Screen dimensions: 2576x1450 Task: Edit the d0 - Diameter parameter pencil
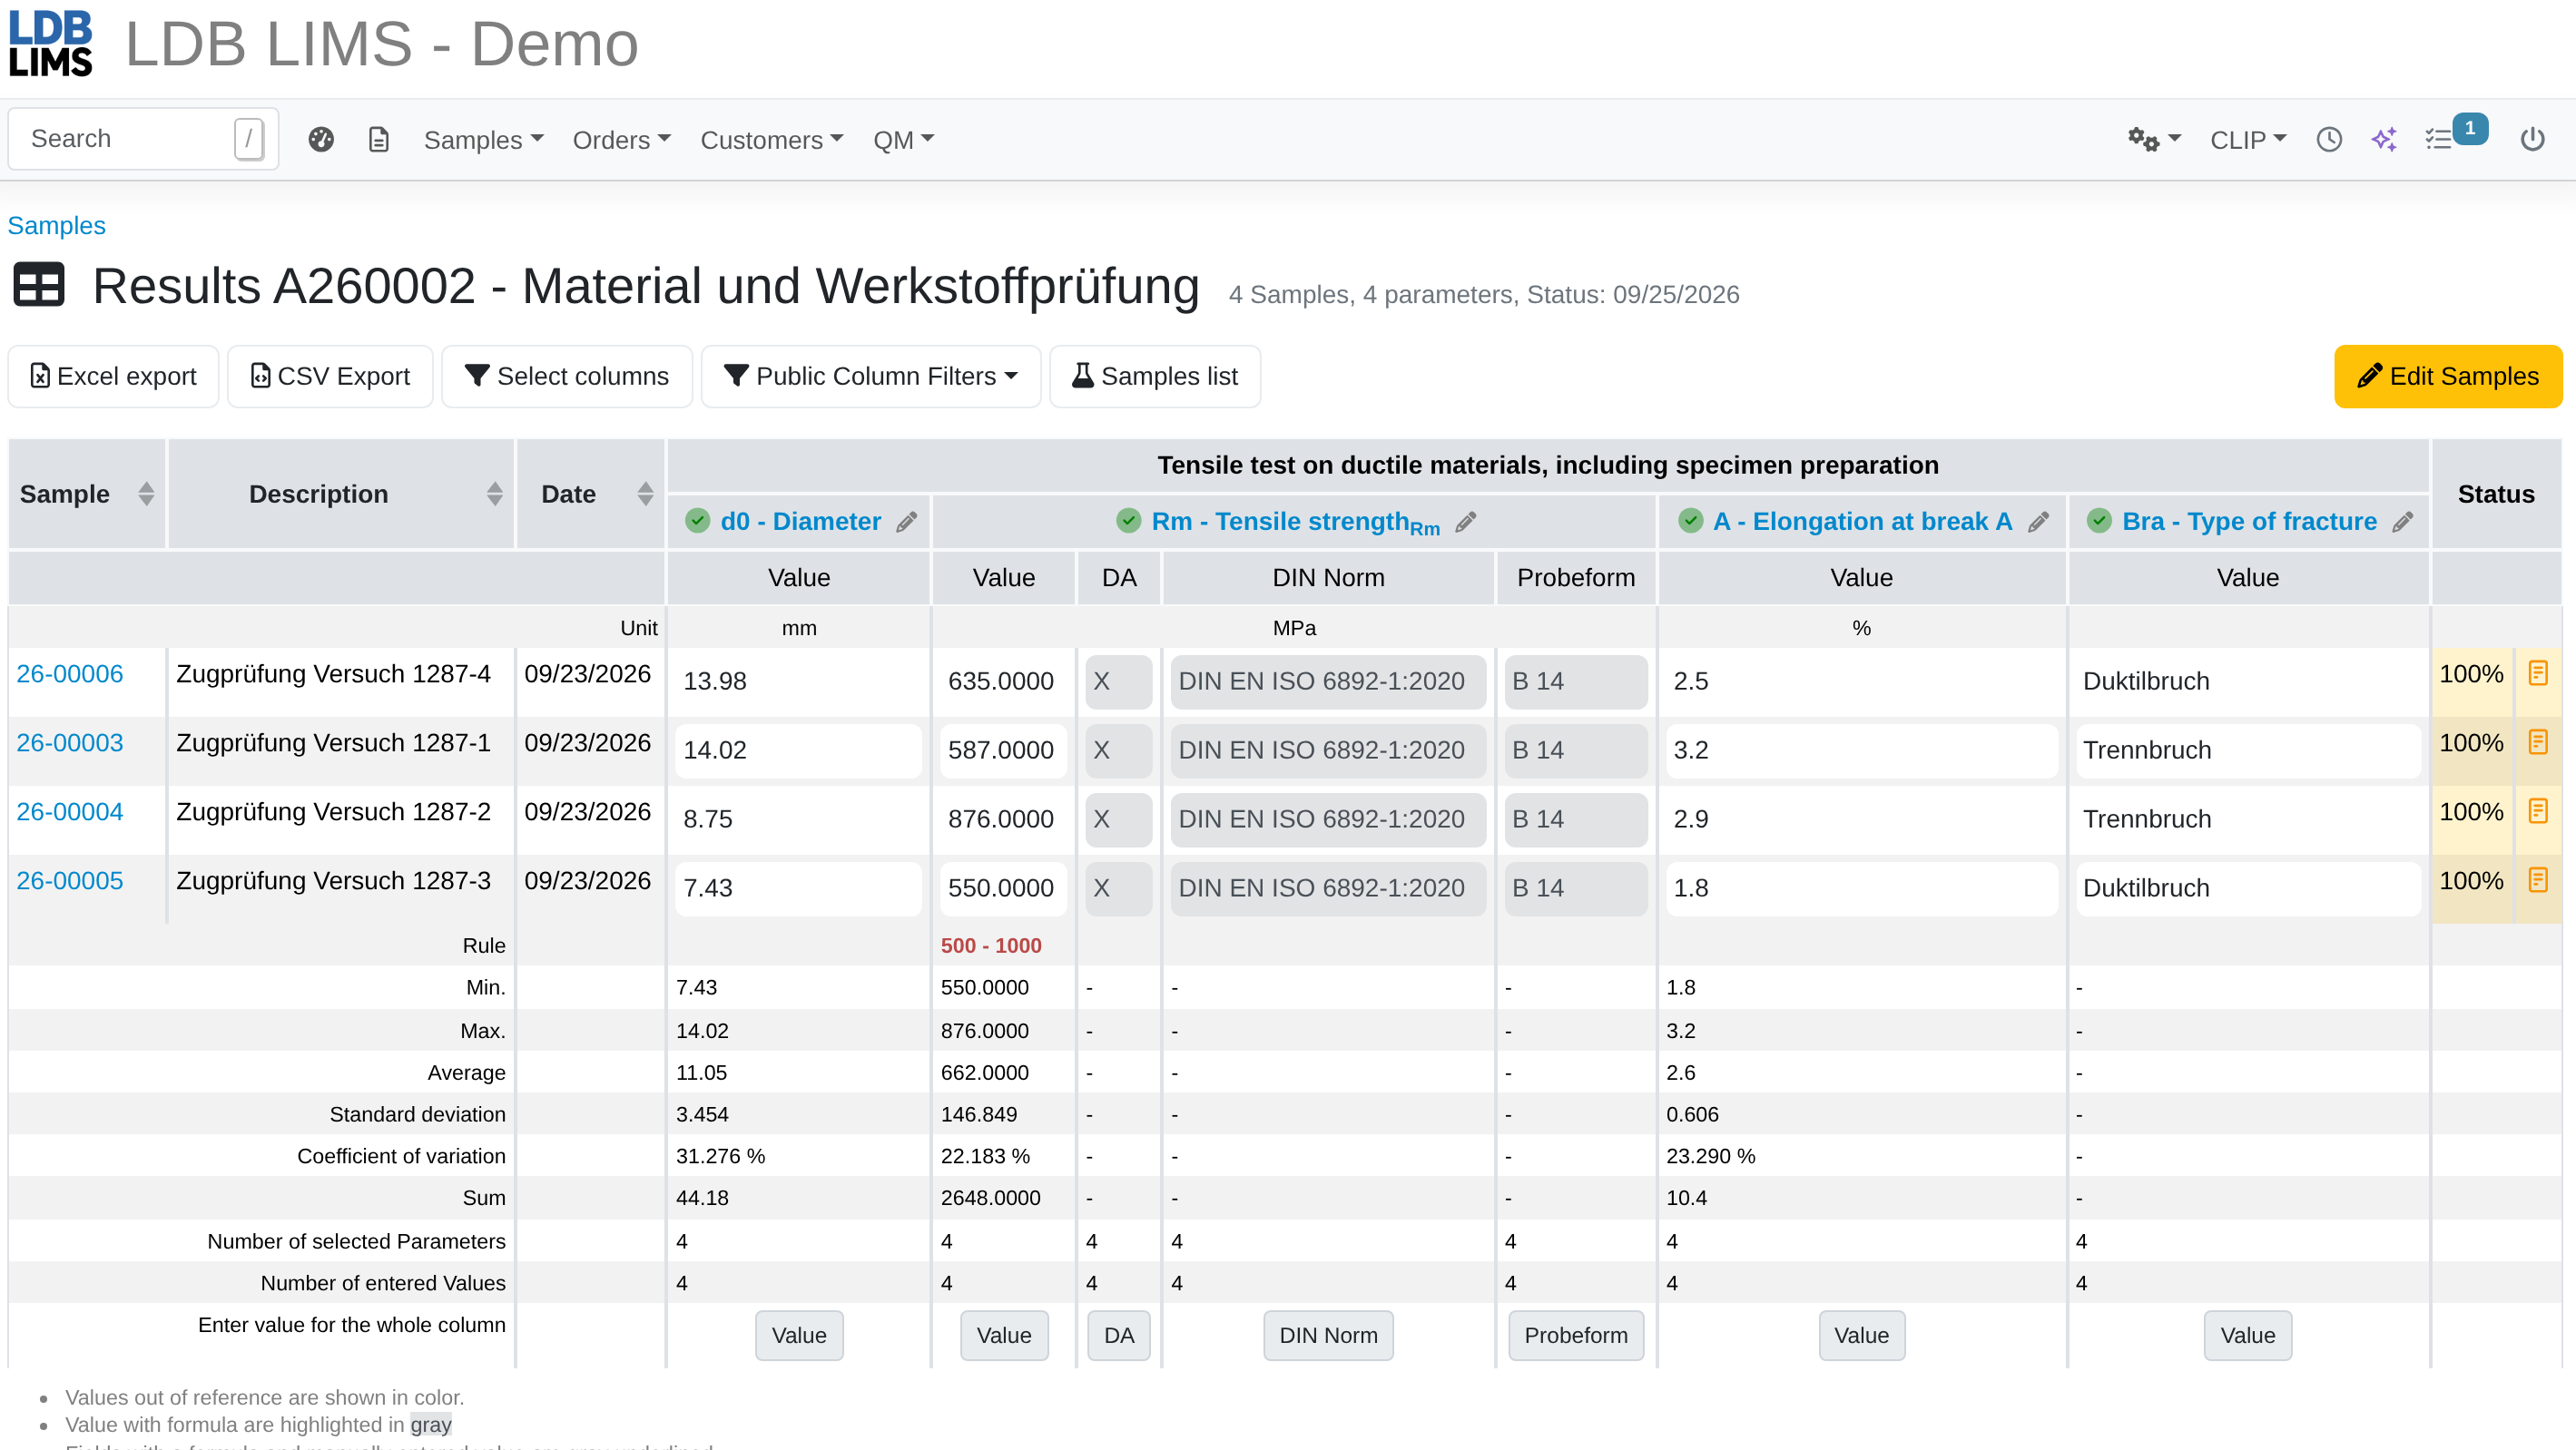pyautogui.click(x=906, y=522)
